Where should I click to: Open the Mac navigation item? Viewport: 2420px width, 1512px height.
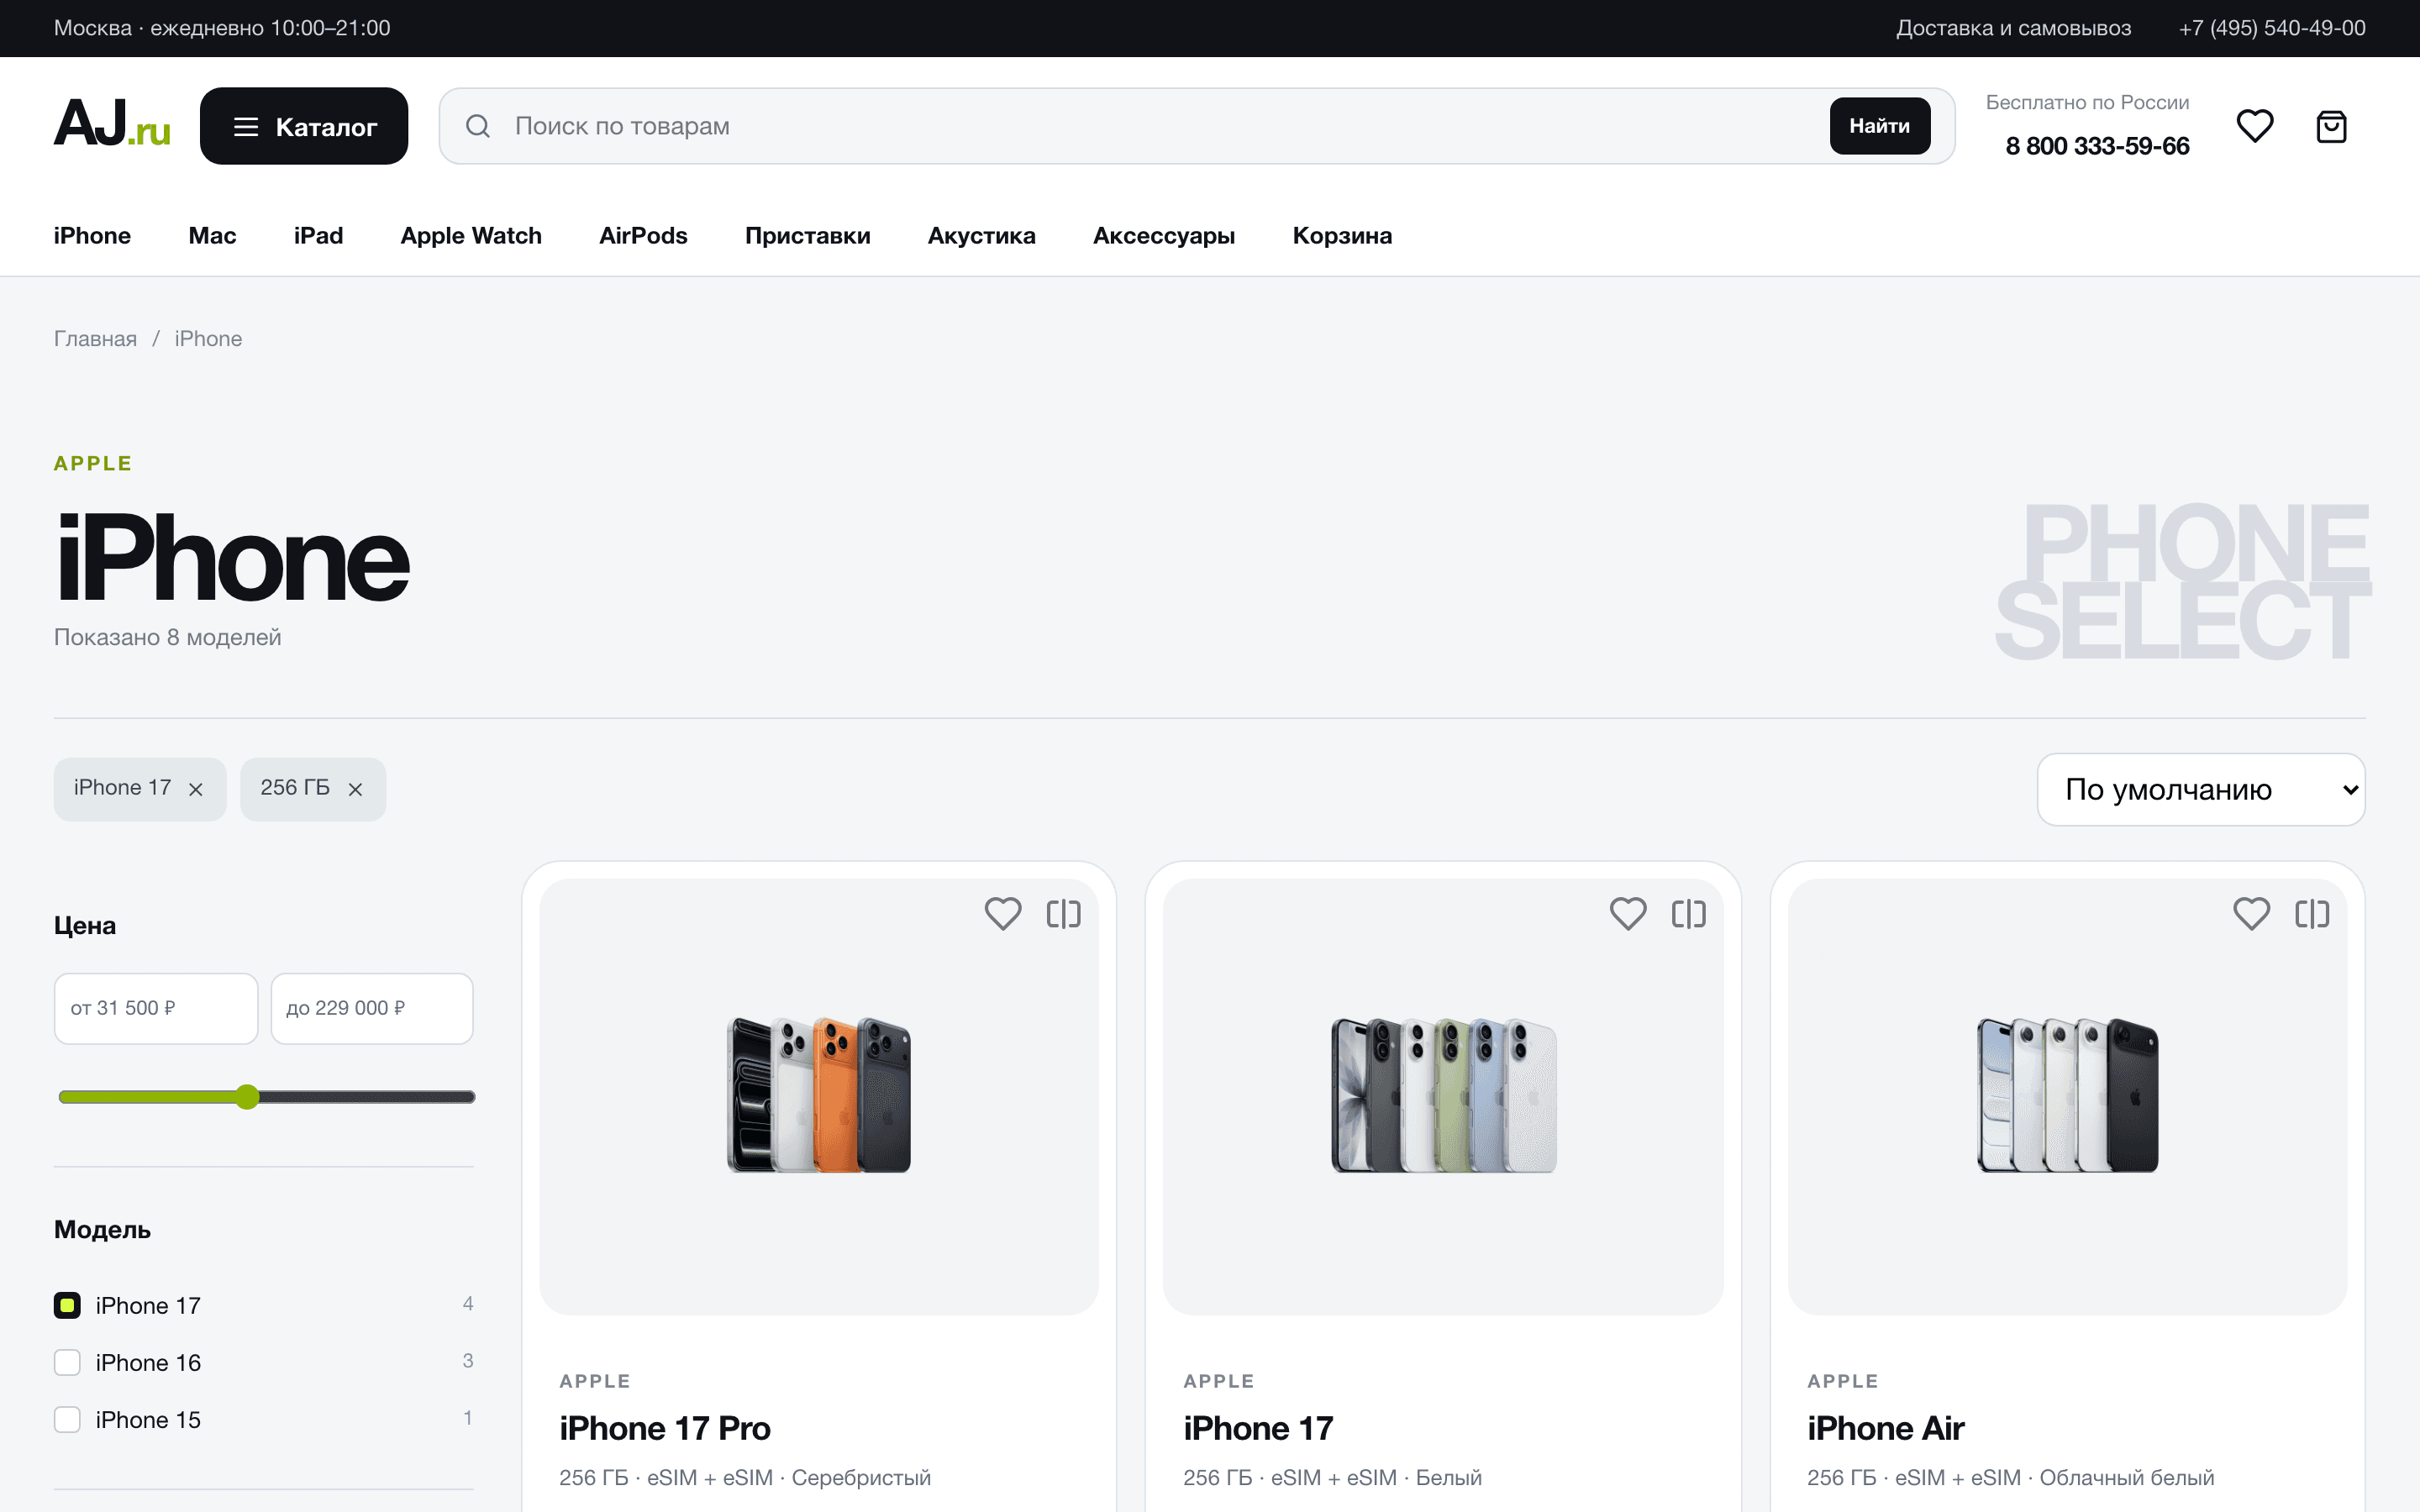coord(212,236)
